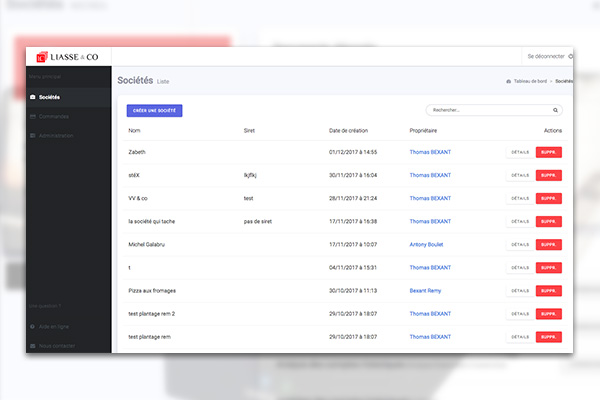Screen dimensions: 600x400
Task: Delete the company named t
Action: pos(549,268)
